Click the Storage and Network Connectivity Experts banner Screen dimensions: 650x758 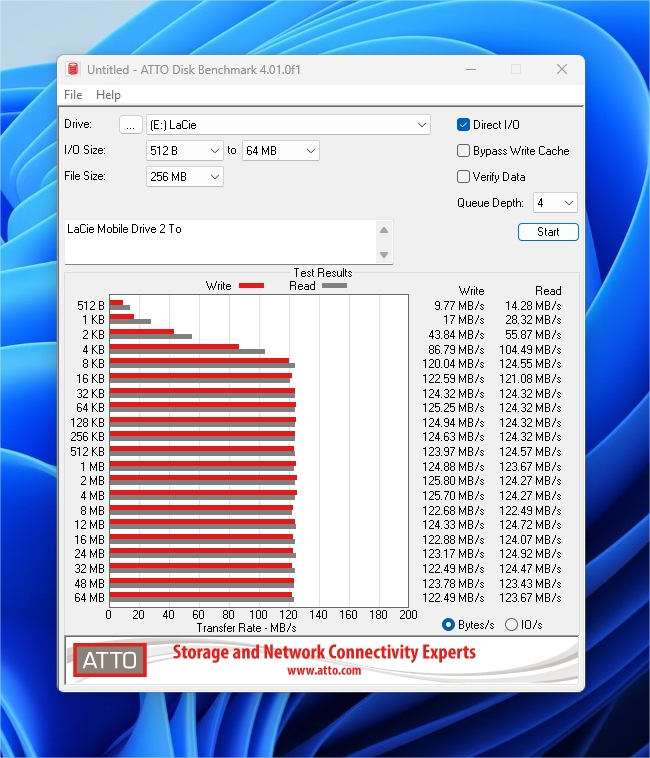click(324, 652)
